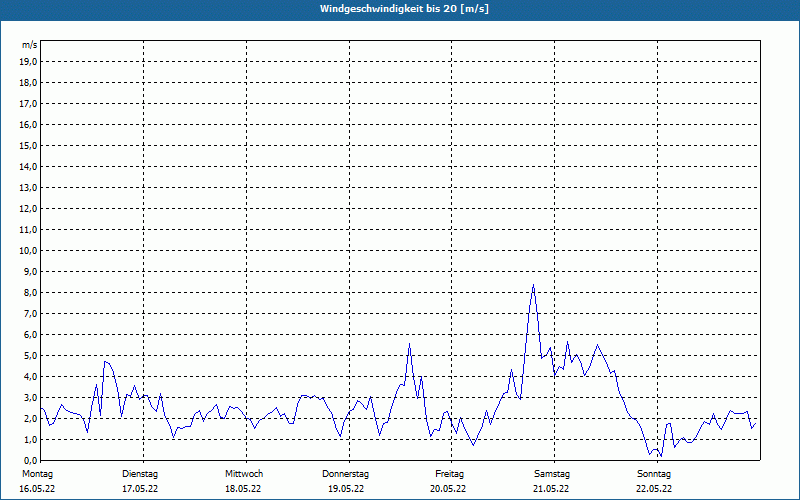Click the date 20.05.22
This screenshot has height=500, width=800.
coord(448,489)
